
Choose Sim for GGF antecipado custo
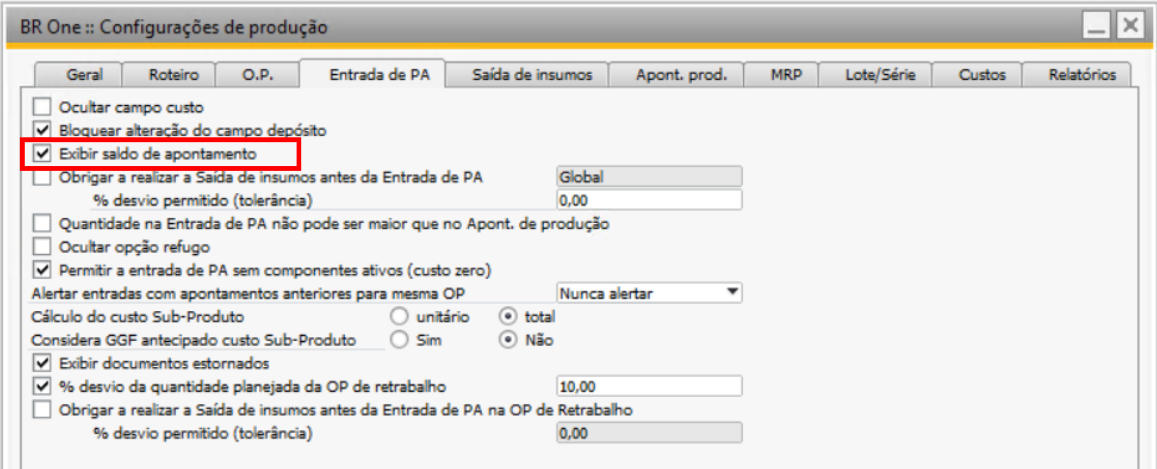[400, 340]
